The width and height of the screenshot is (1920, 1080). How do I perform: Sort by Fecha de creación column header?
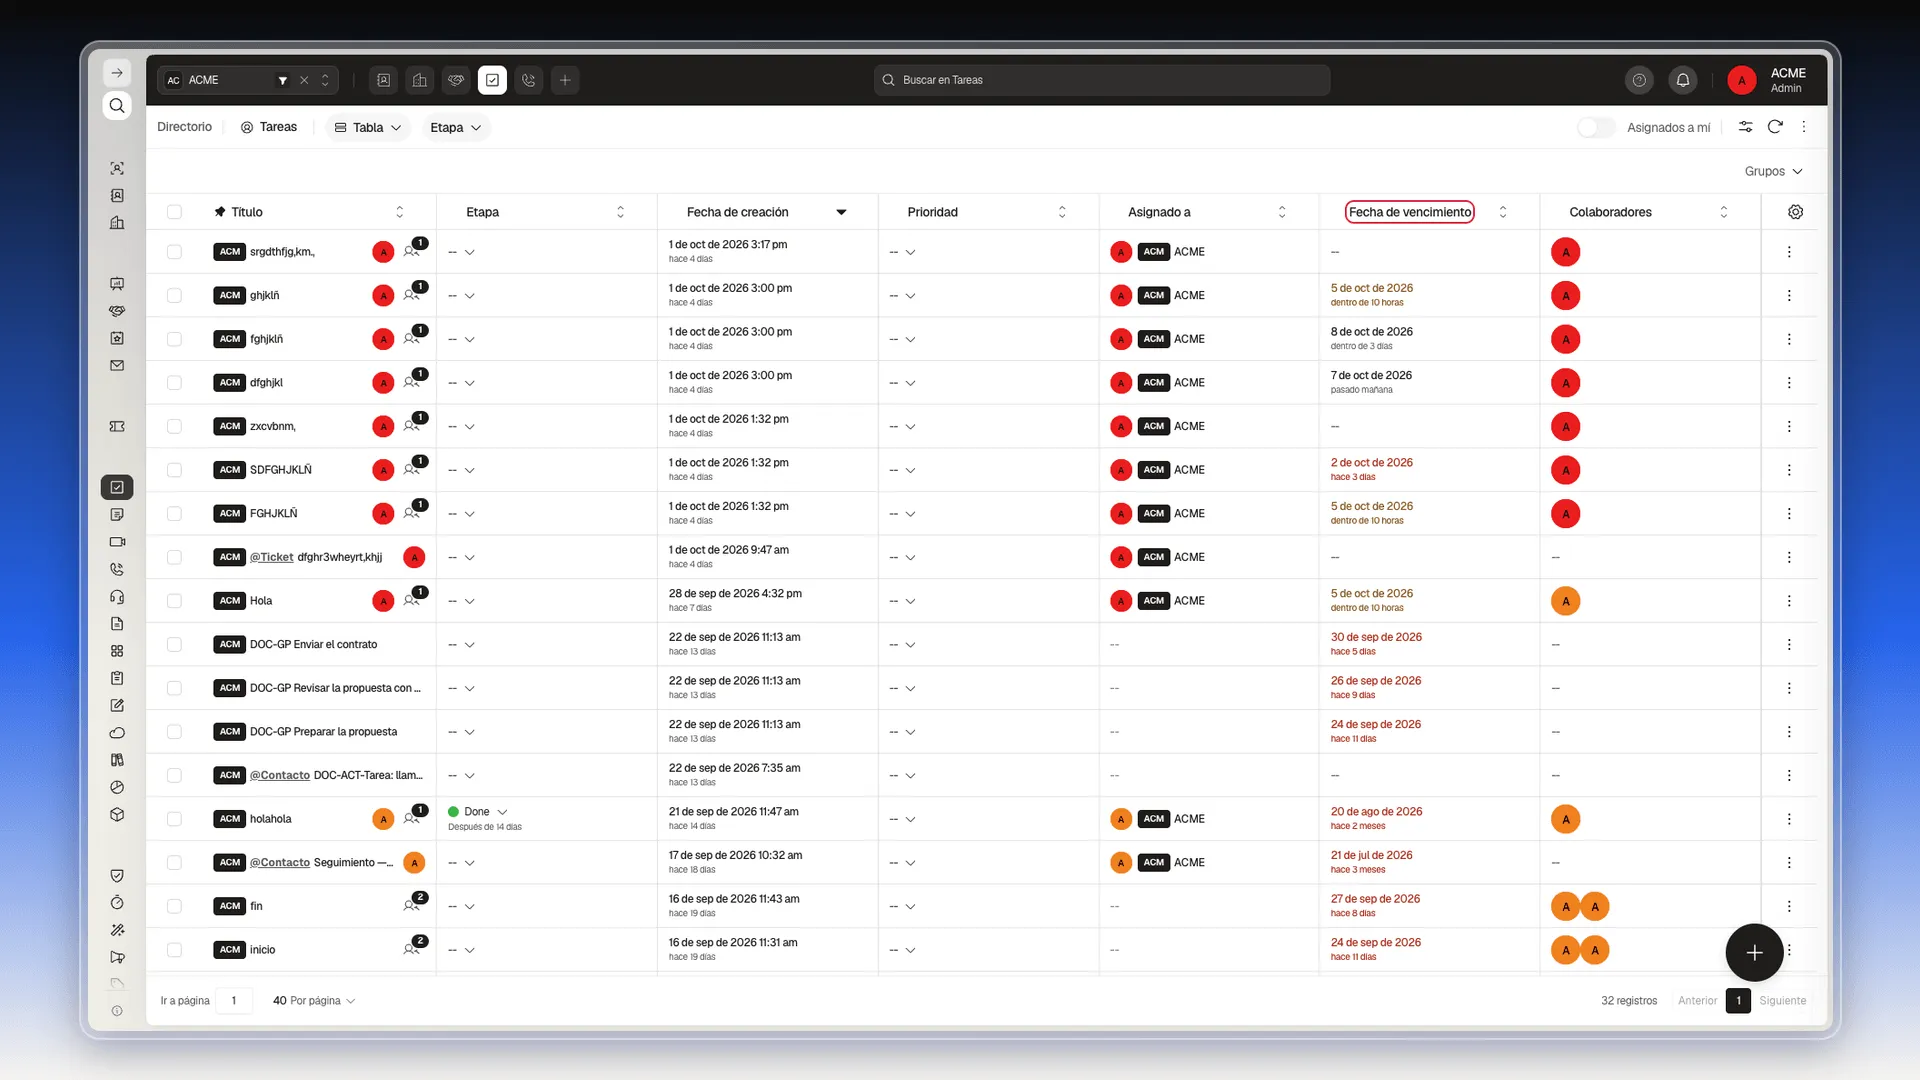pos(737,212)
